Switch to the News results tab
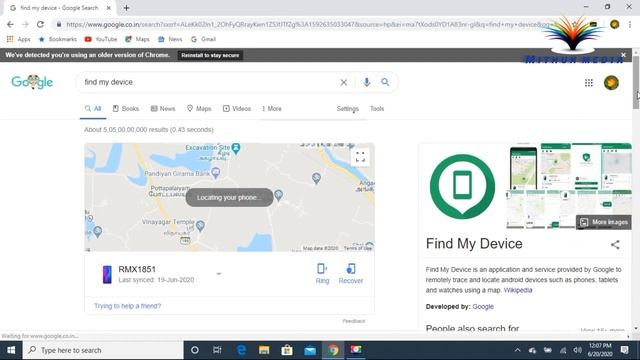Viewport: 640px width, 360px height. [163, 109]
